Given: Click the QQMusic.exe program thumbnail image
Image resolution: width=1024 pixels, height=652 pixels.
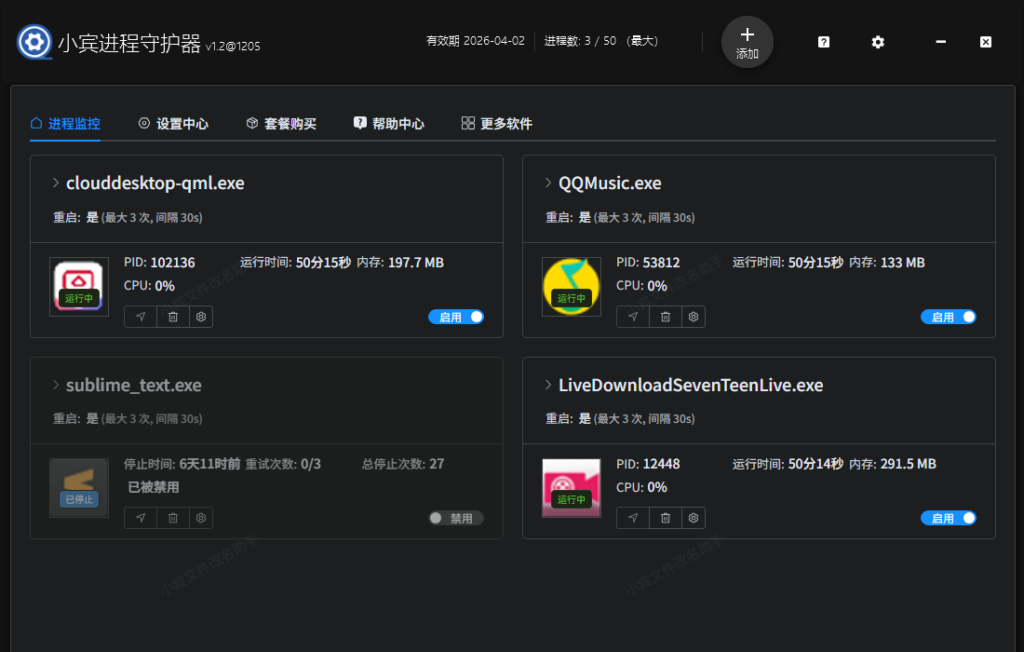Looking at the screenshot, I should 571,286.
